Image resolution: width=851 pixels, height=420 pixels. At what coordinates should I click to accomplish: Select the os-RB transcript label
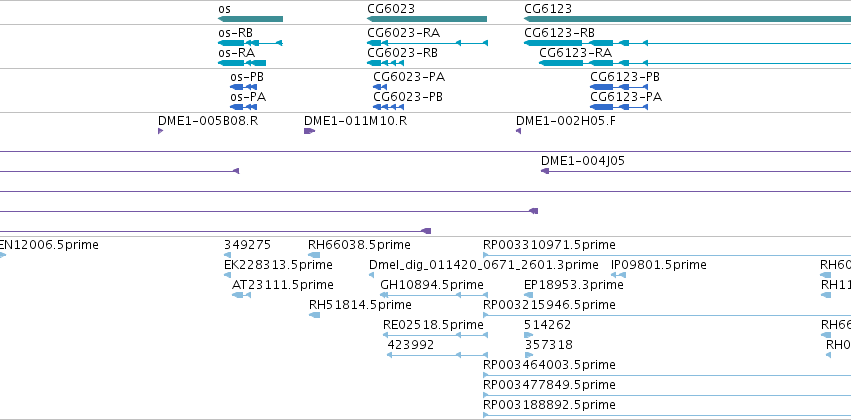click(x=236, y=33)
